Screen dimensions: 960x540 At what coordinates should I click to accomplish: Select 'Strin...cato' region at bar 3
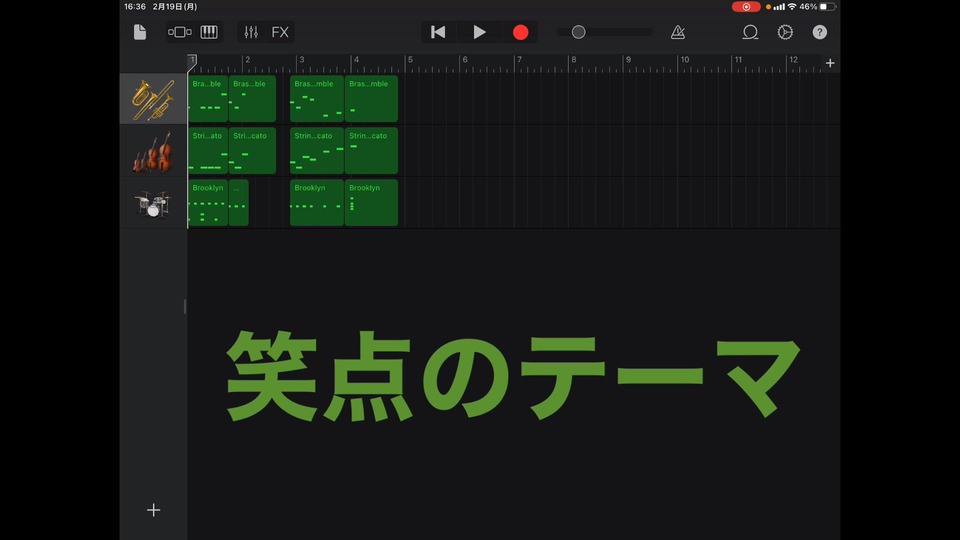(317, 151)
